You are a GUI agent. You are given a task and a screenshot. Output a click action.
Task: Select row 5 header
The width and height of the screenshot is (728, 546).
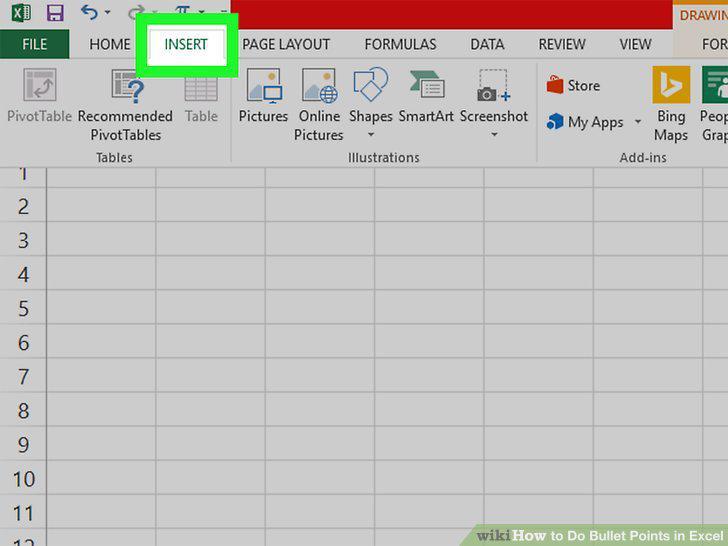pos(23,308)
